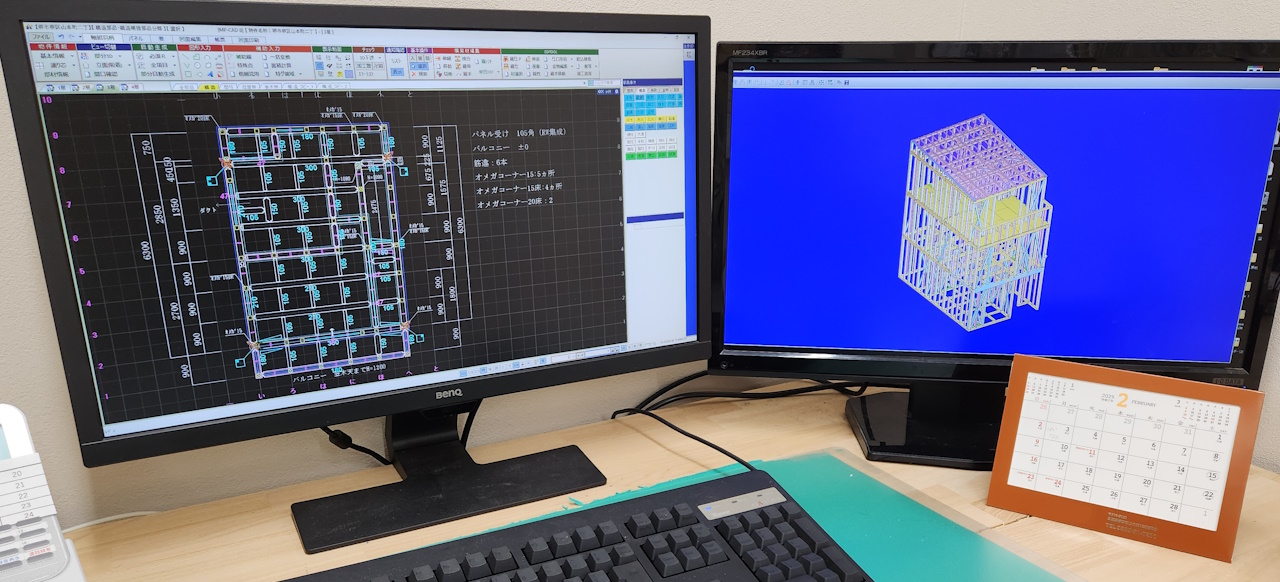Toggle the blue 表示 button in confirmation group

click(x=397, y=74)
